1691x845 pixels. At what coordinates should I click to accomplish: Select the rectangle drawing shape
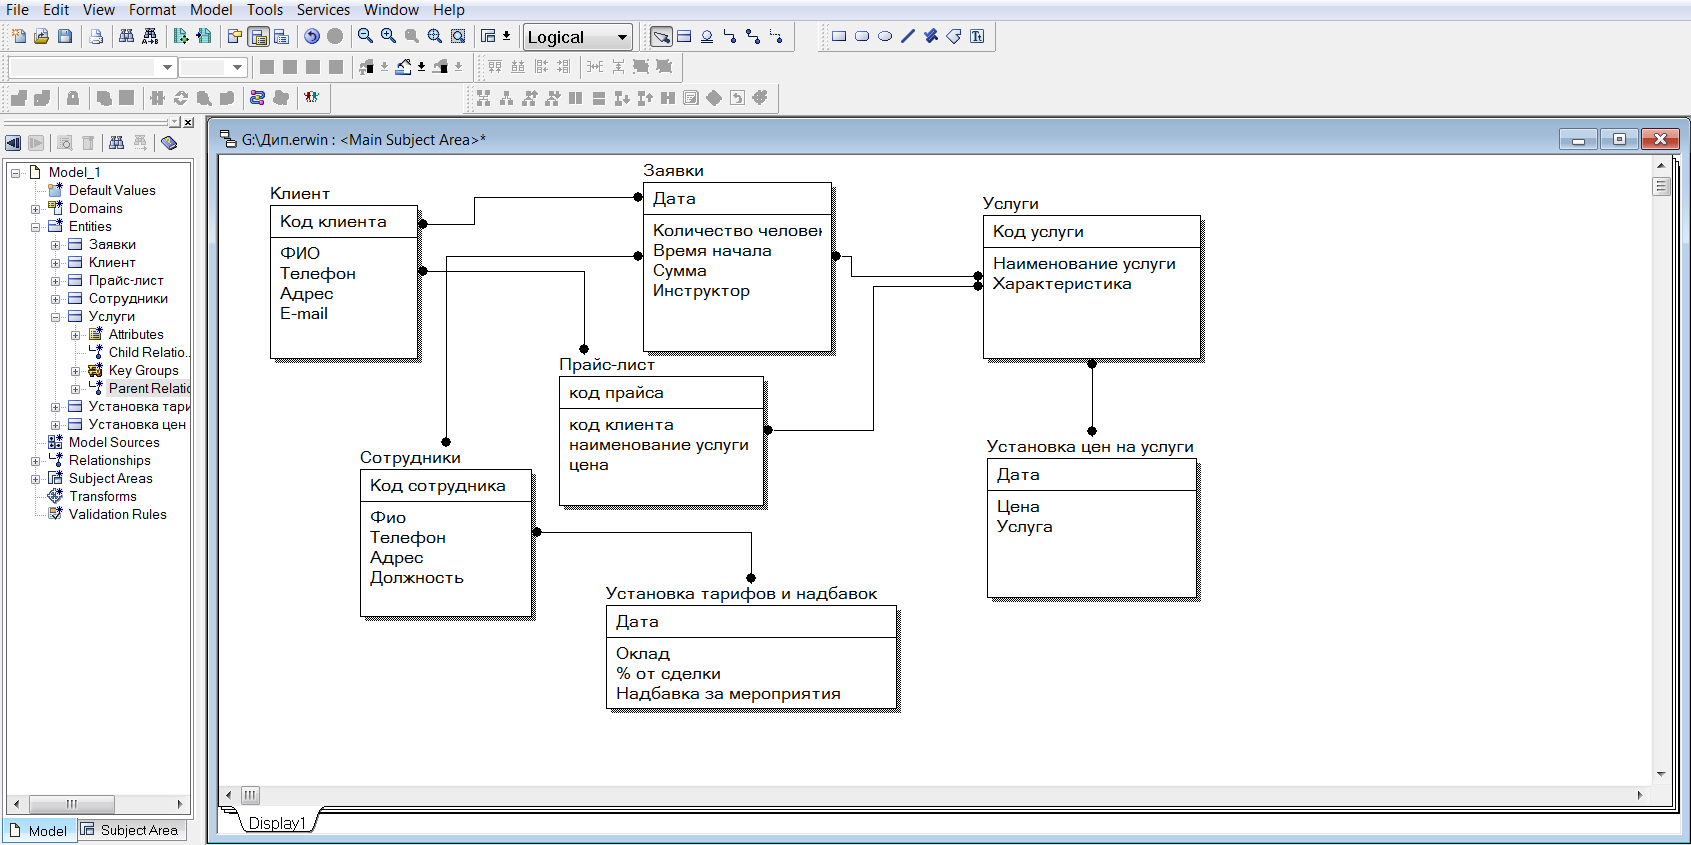[x=839, y=37]
